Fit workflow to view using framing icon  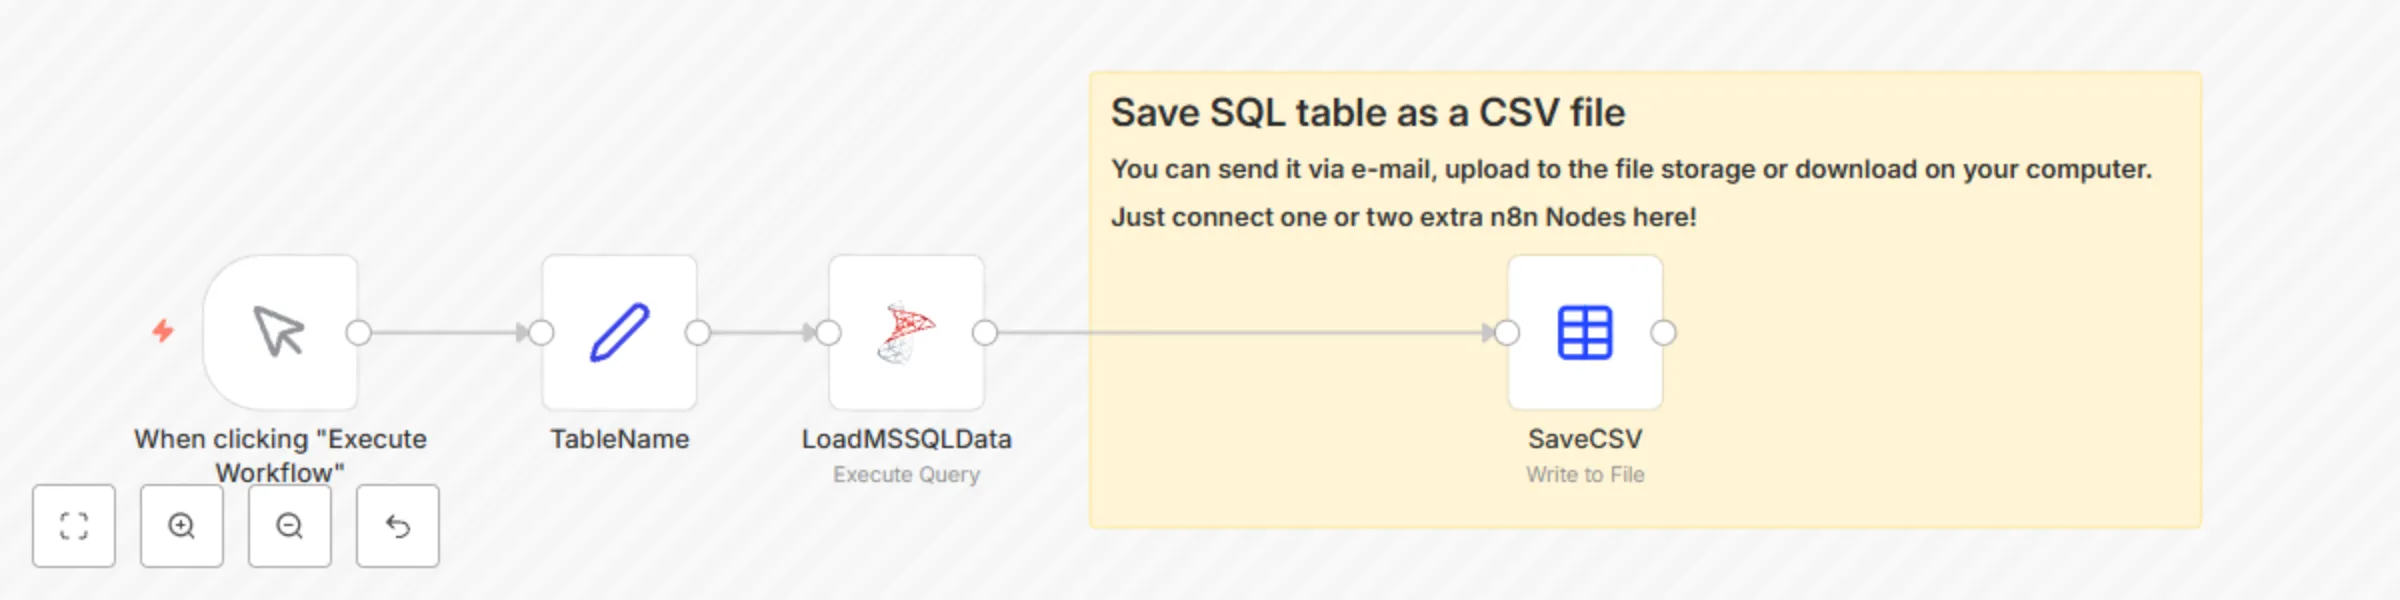[x=74, y=526]
